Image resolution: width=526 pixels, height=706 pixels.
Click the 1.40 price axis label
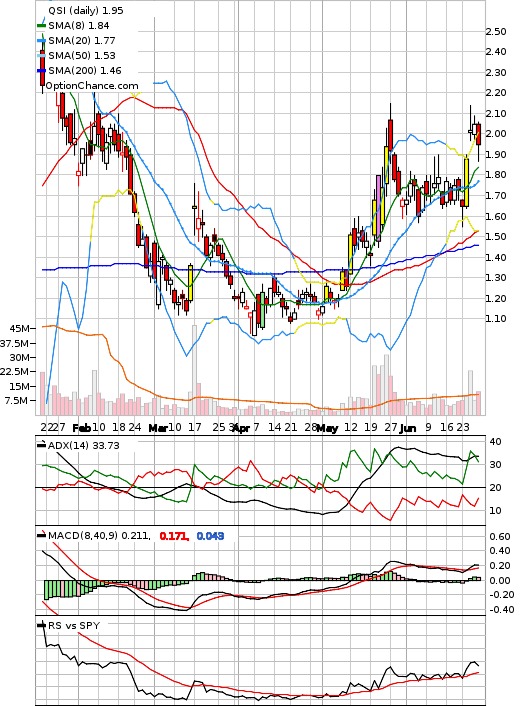tap(496, 258)
